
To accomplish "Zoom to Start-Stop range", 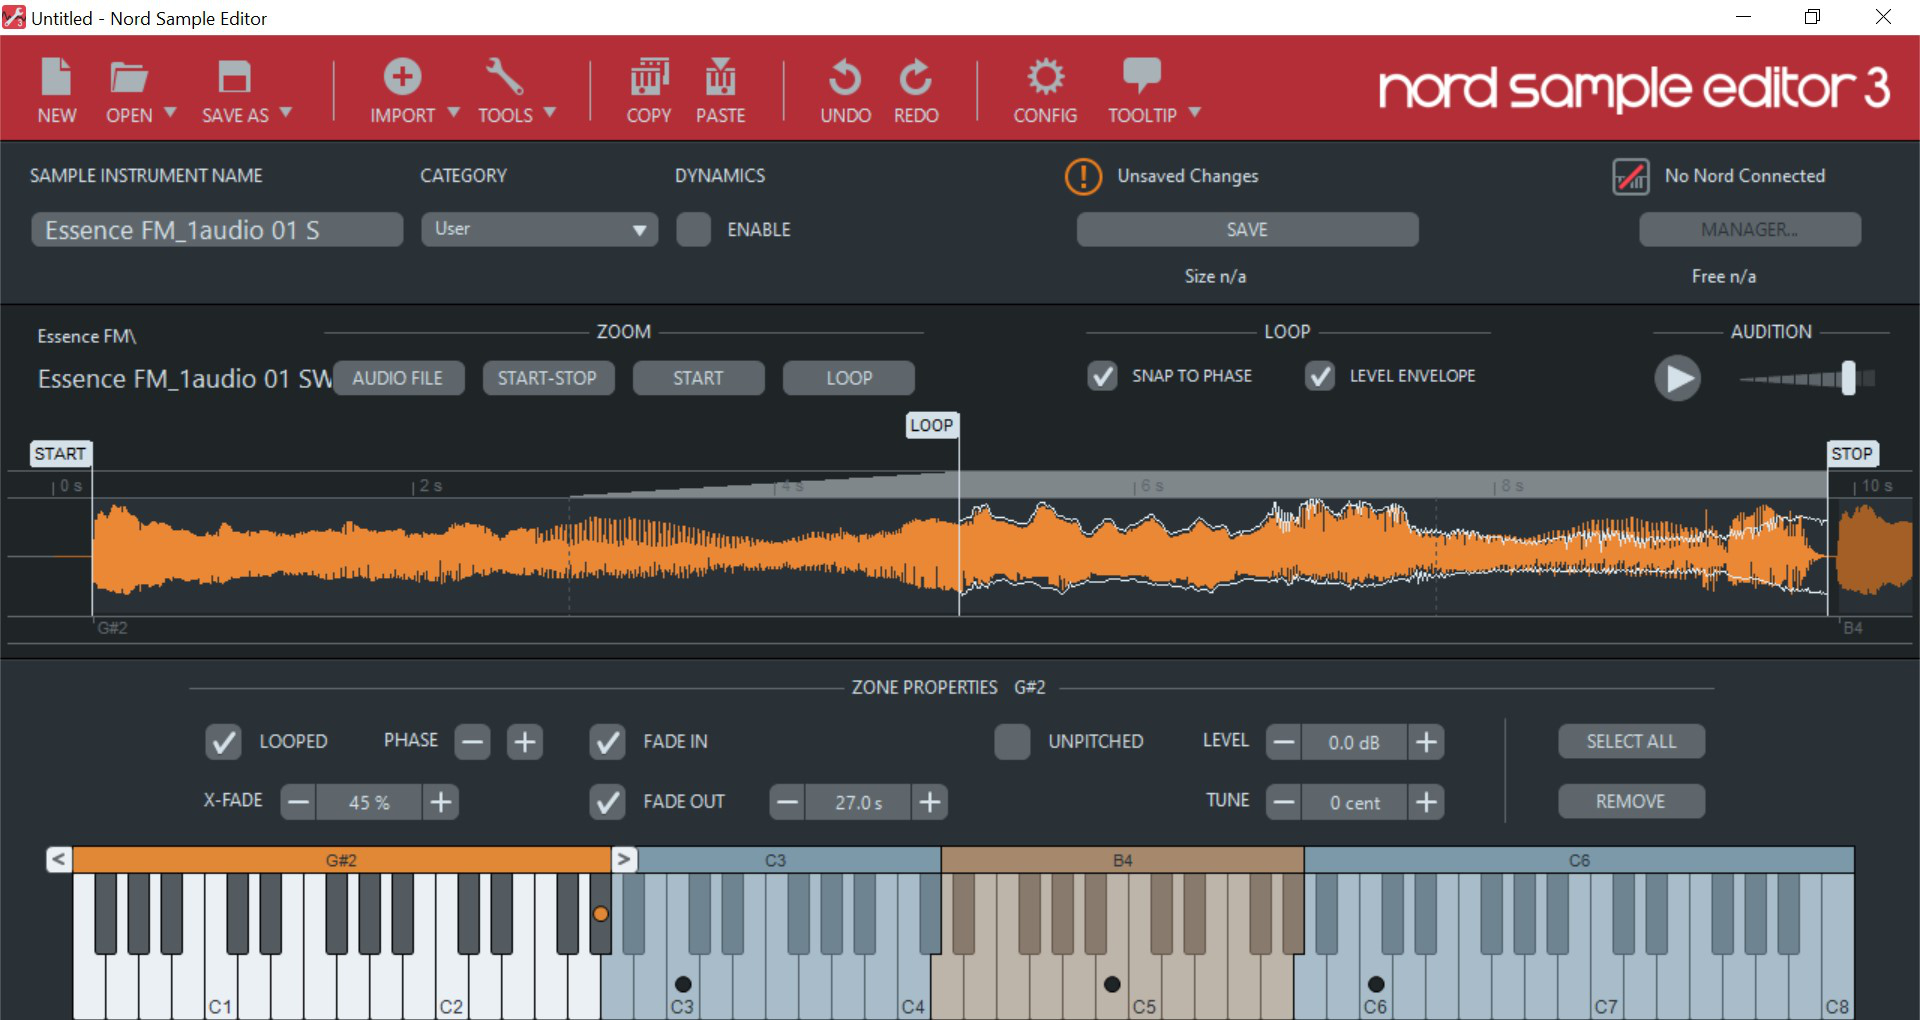I will 548,378.
